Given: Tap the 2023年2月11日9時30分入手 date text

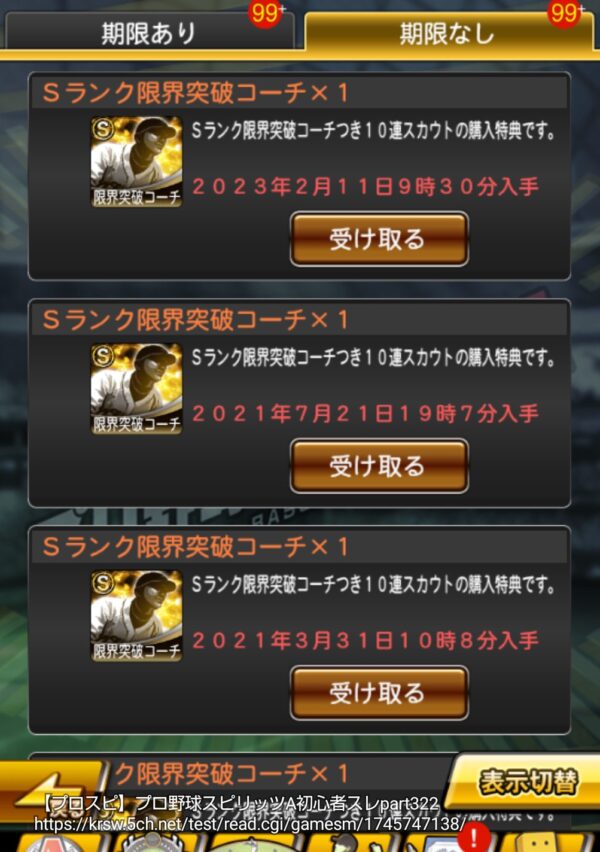Looking at the screenshot, I should pos(365,187).
